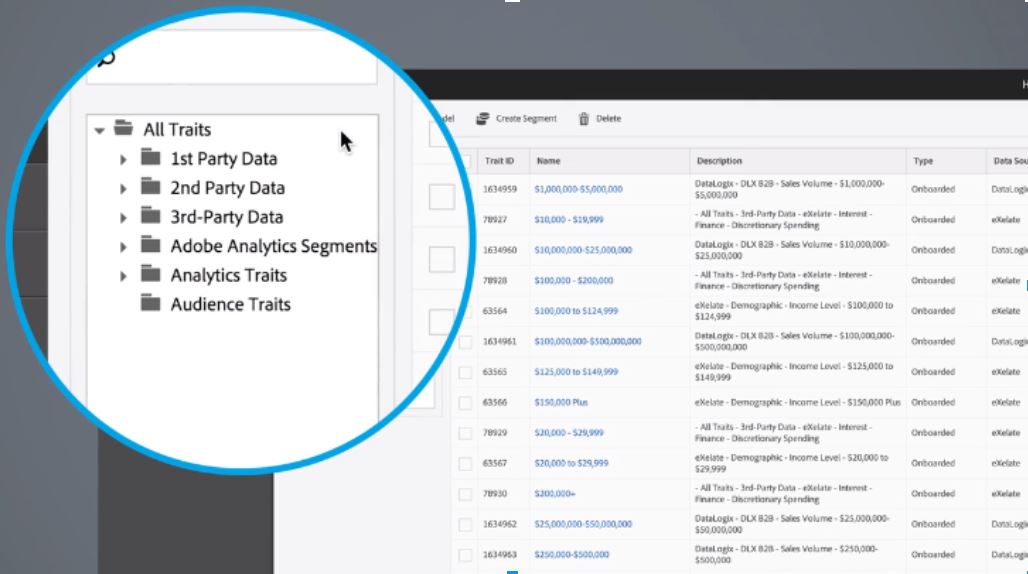
Task: Click the eXelate data source in row 78927
Action: 1005,220
